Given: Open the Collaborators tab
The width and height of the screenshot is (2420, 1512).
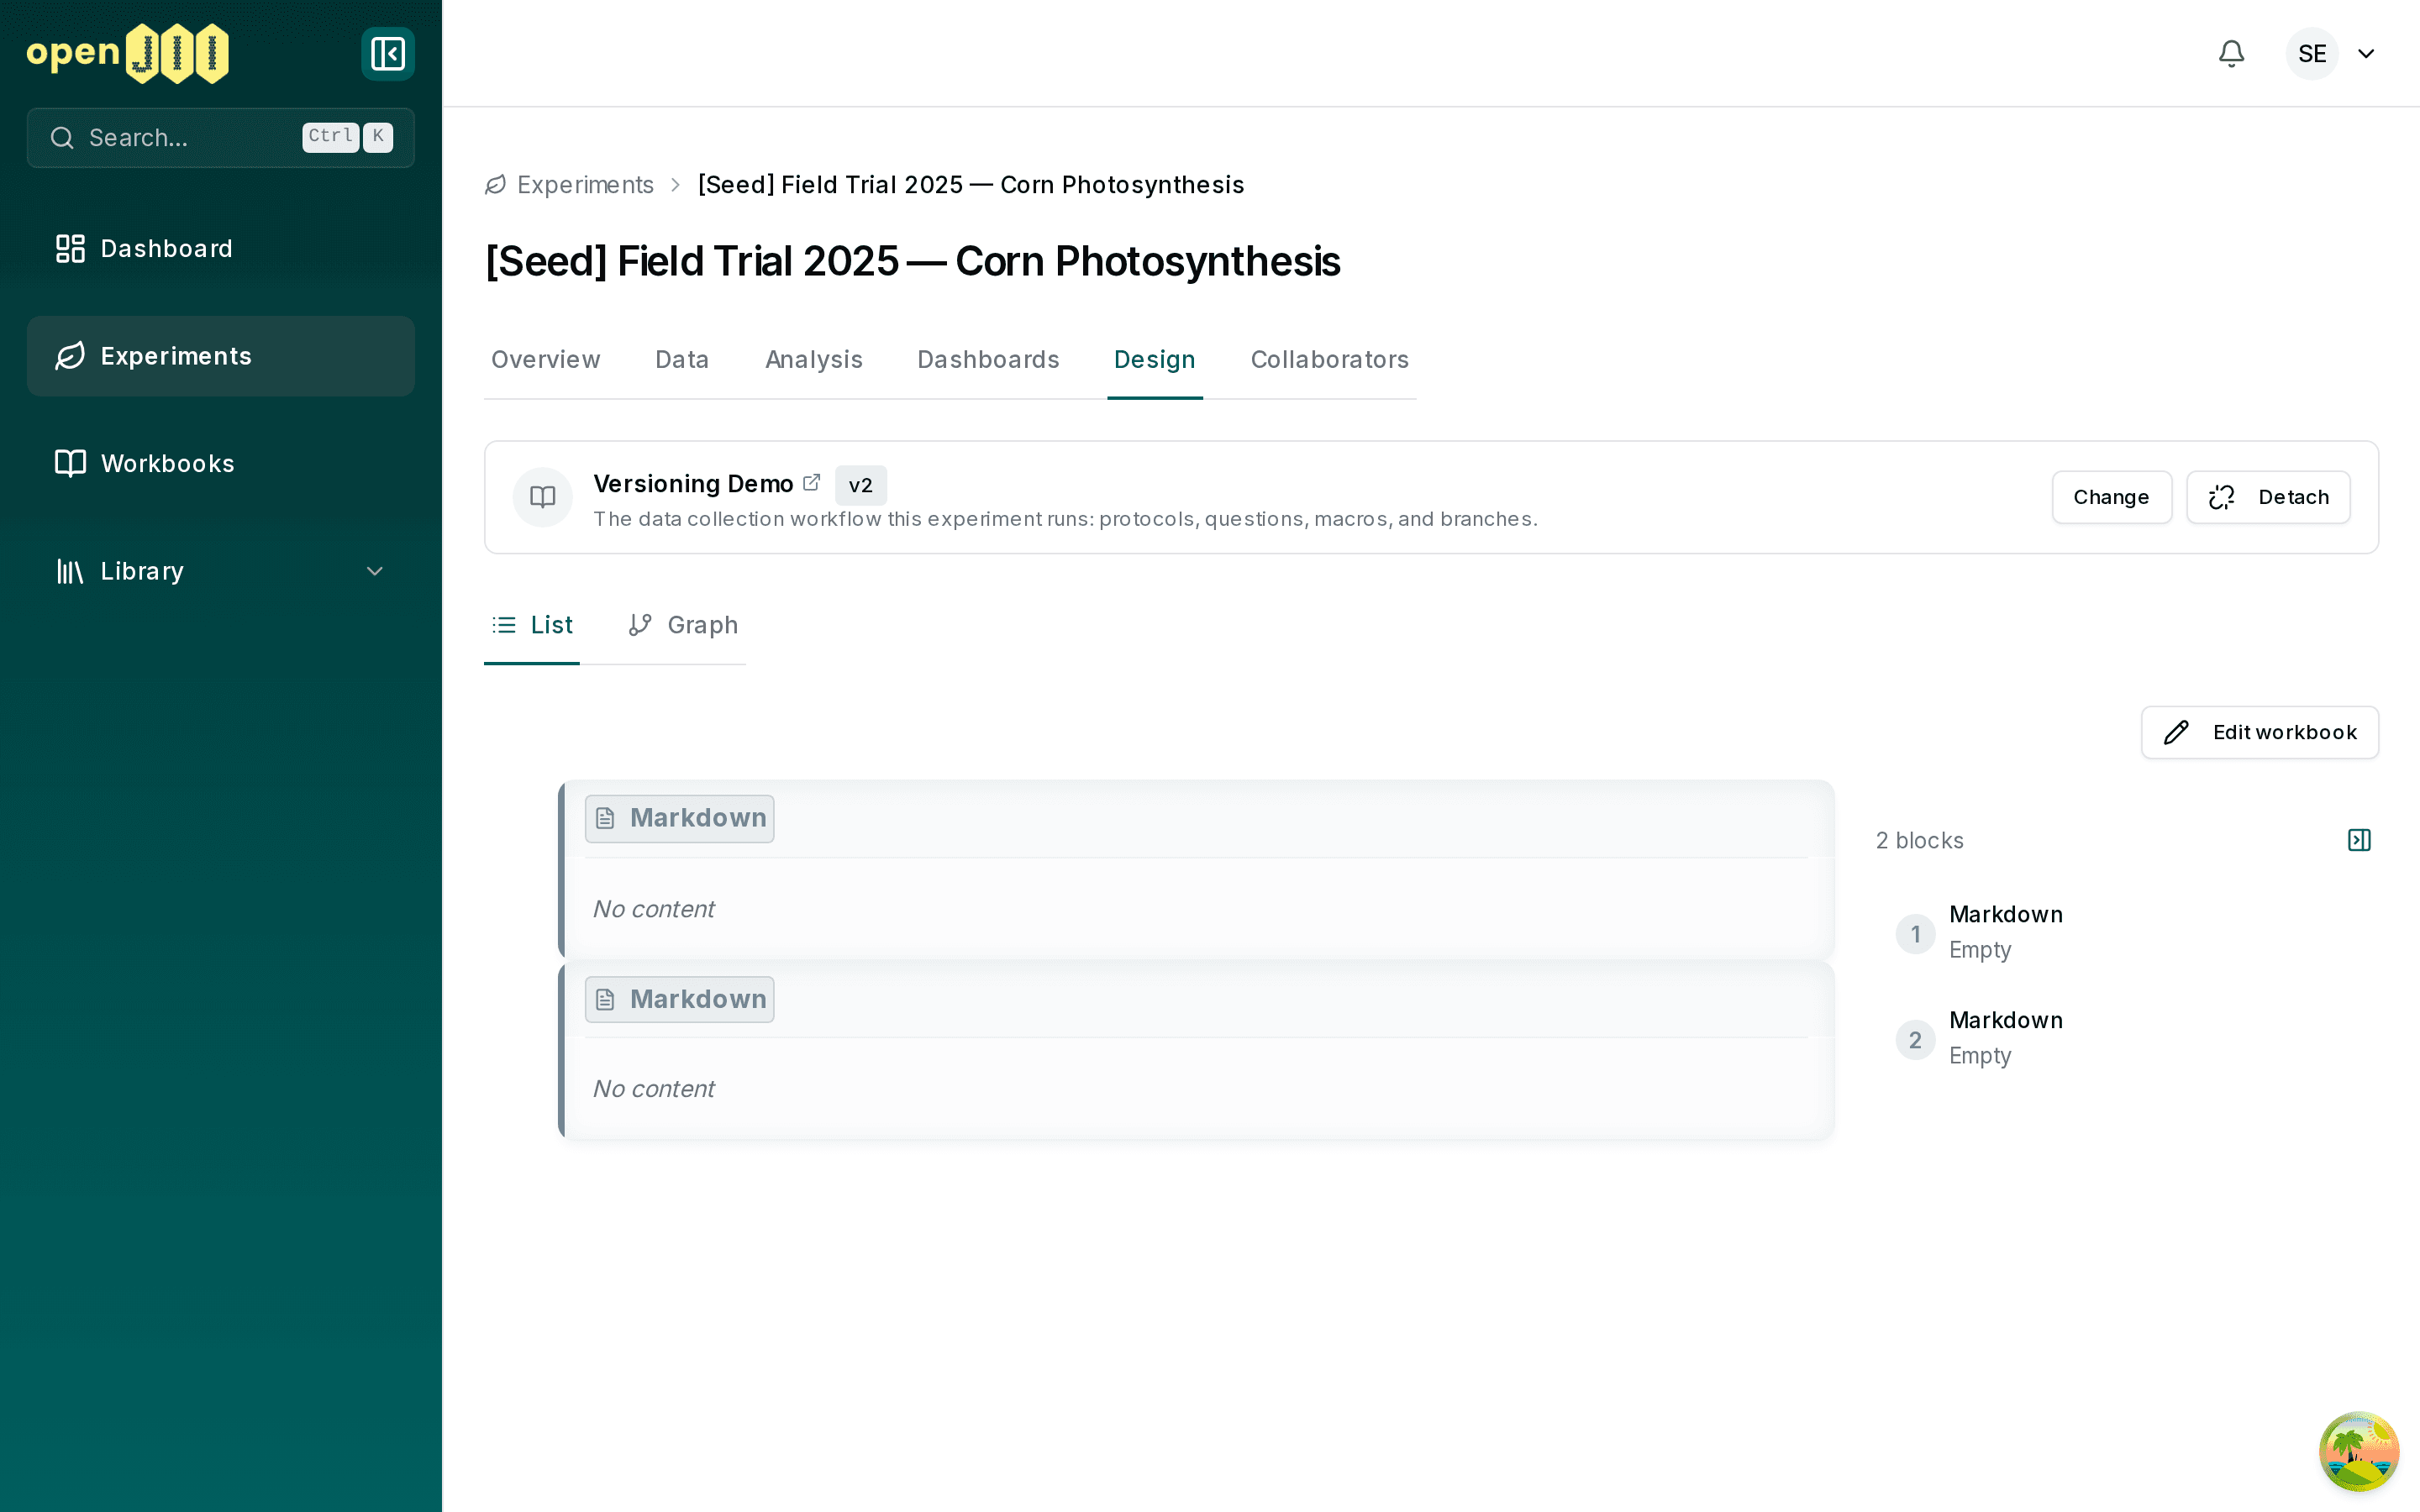Looking at the screenshot, I should (x=1329, y=359).
